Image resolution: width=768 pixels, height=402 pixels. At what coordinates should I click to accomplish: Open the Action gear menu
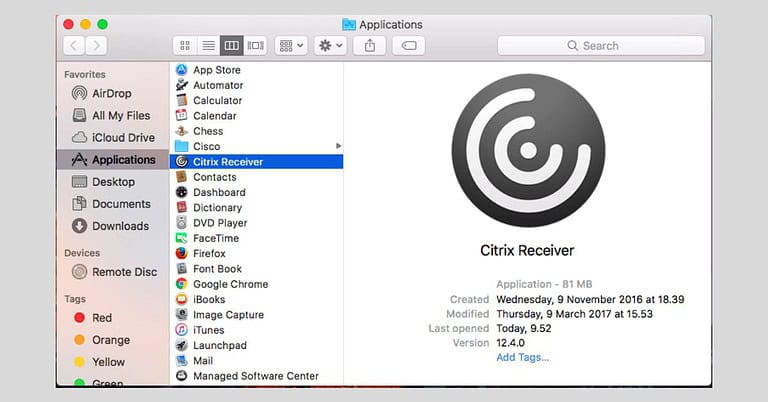tap(331, 46)
